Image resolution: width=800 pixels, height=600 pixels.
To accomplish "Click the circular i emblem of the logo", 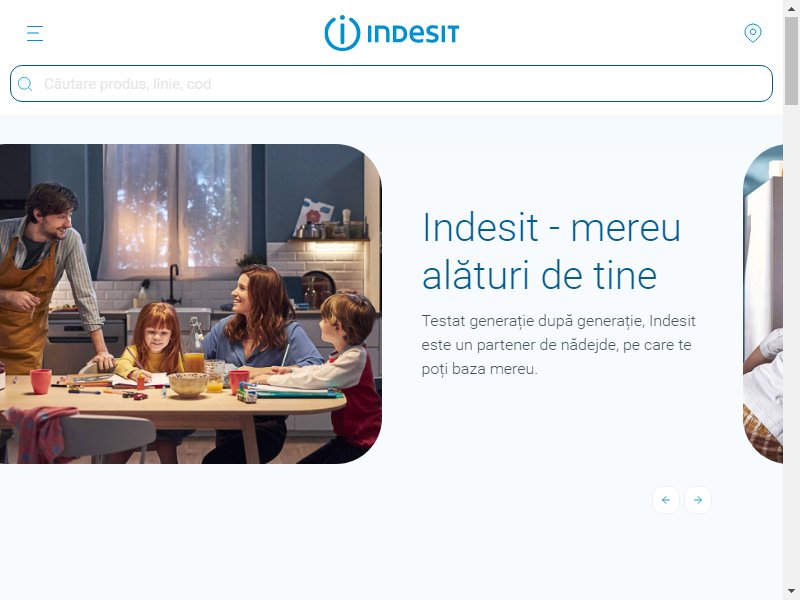I will click(x=342, y=33).
